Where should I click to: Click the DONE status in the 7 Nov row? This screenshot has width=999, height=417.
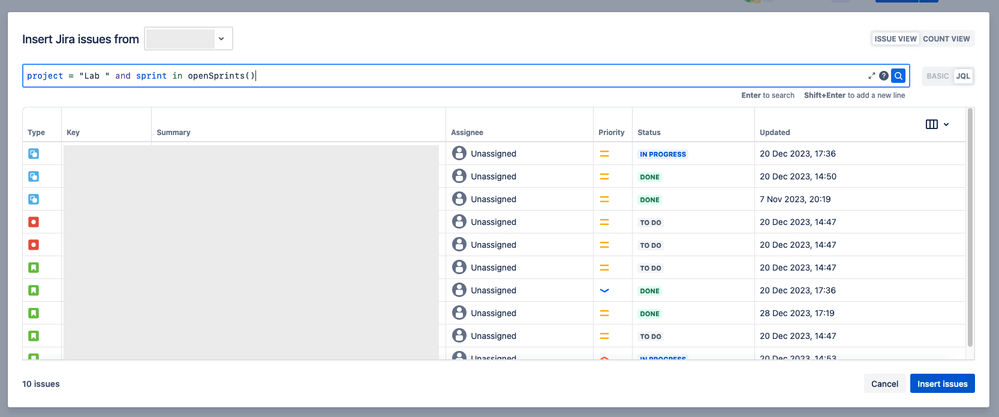point(650,199)
